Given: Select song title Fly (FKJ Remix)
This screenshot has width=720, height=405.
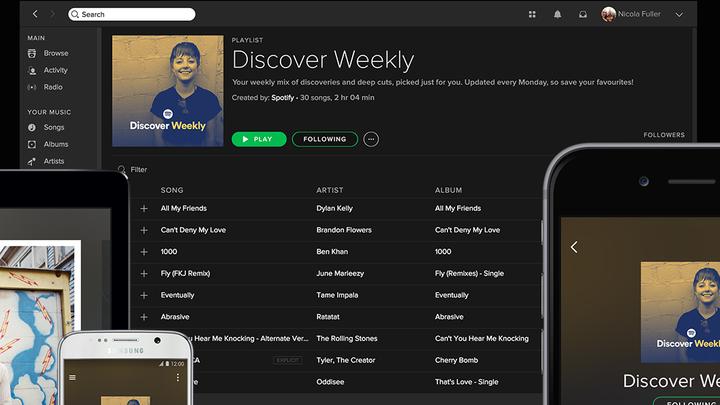Looking at the screenshot, I should coord(186,274).
